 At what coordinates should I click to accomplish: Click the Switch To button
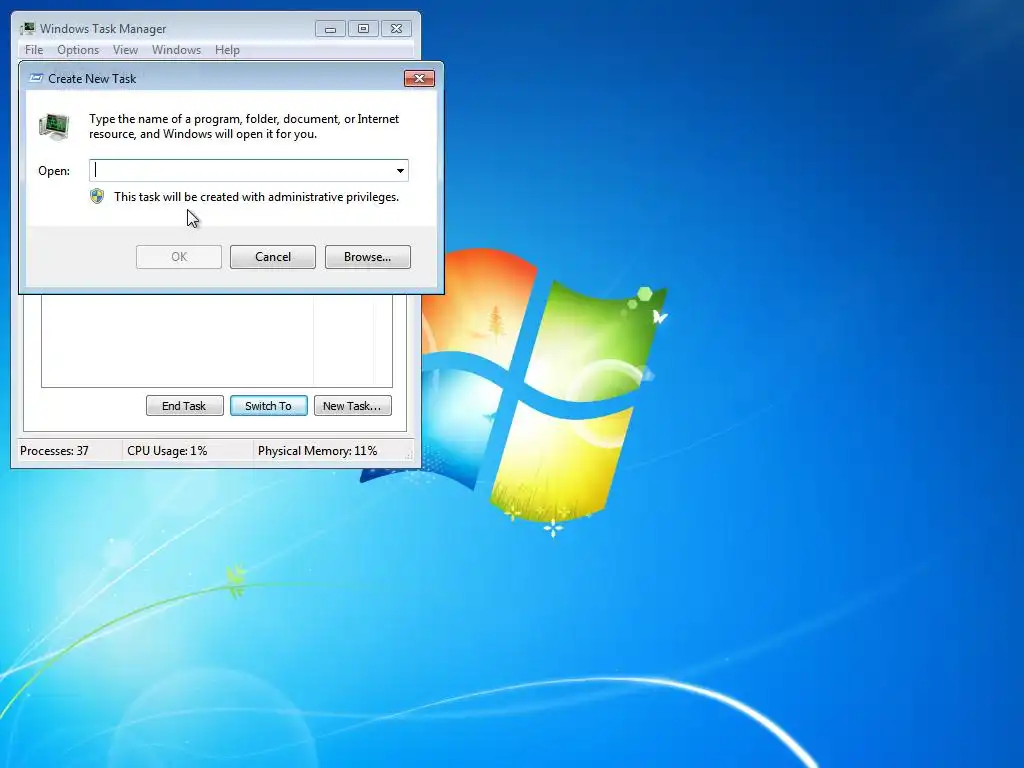tap(268, 406)
